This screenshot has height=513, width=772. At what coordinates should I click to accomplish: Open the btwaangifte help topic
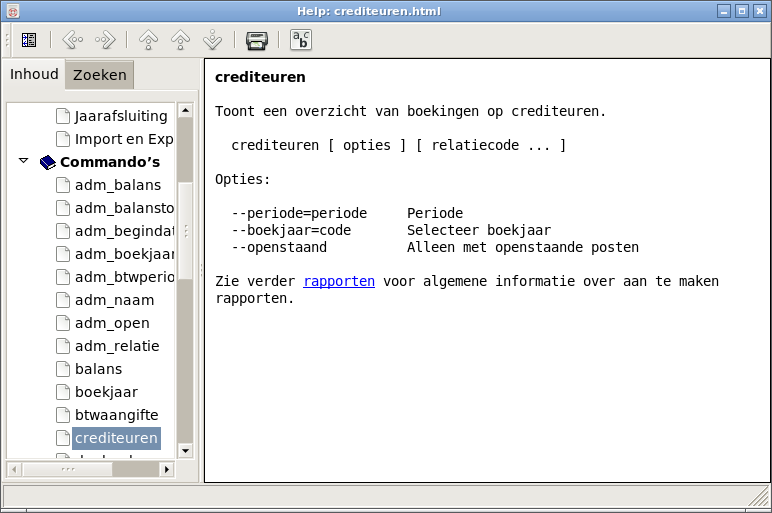click(x=116, y=415)
